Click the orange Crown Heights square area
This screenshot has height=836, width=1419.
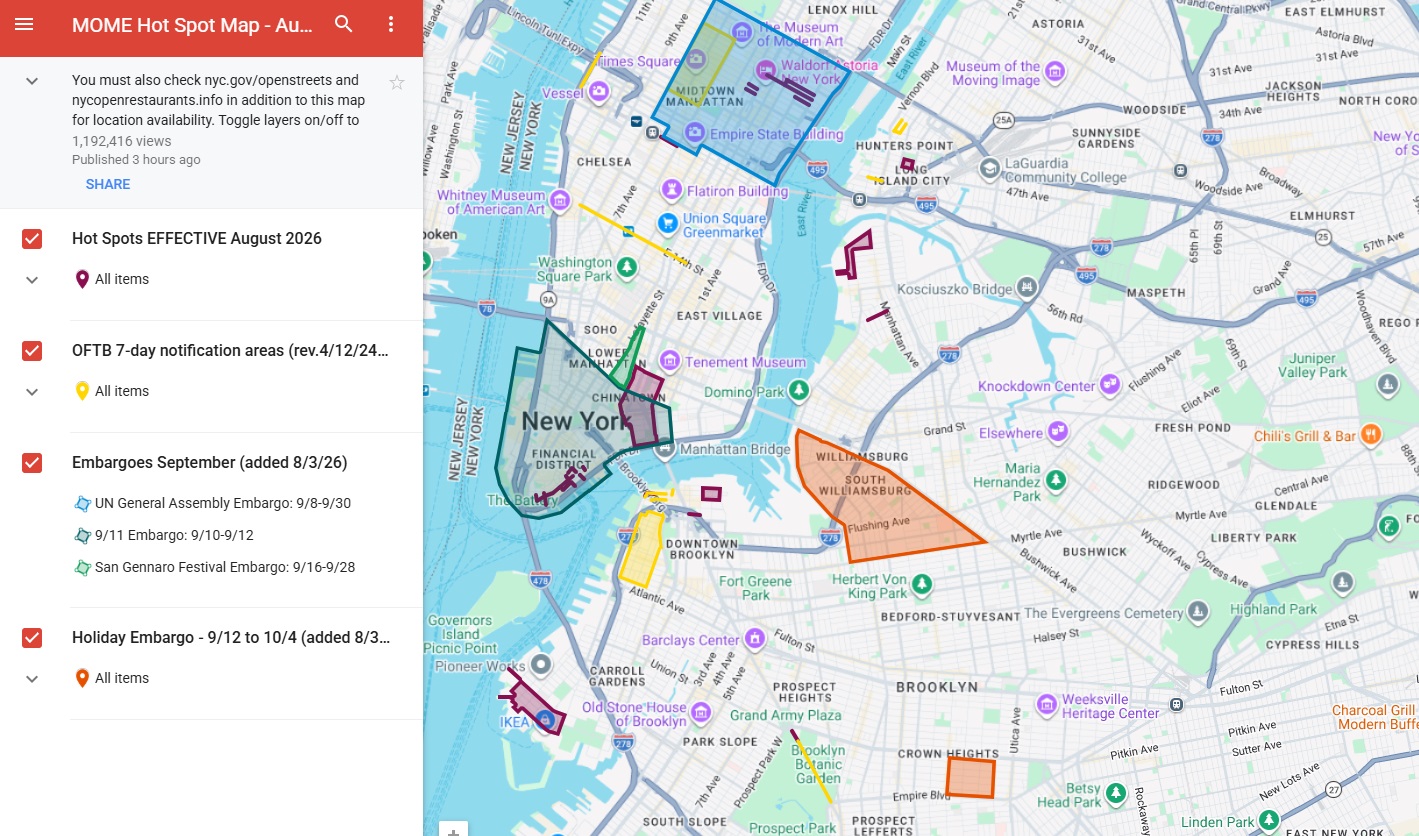click(x=971, y=778)
